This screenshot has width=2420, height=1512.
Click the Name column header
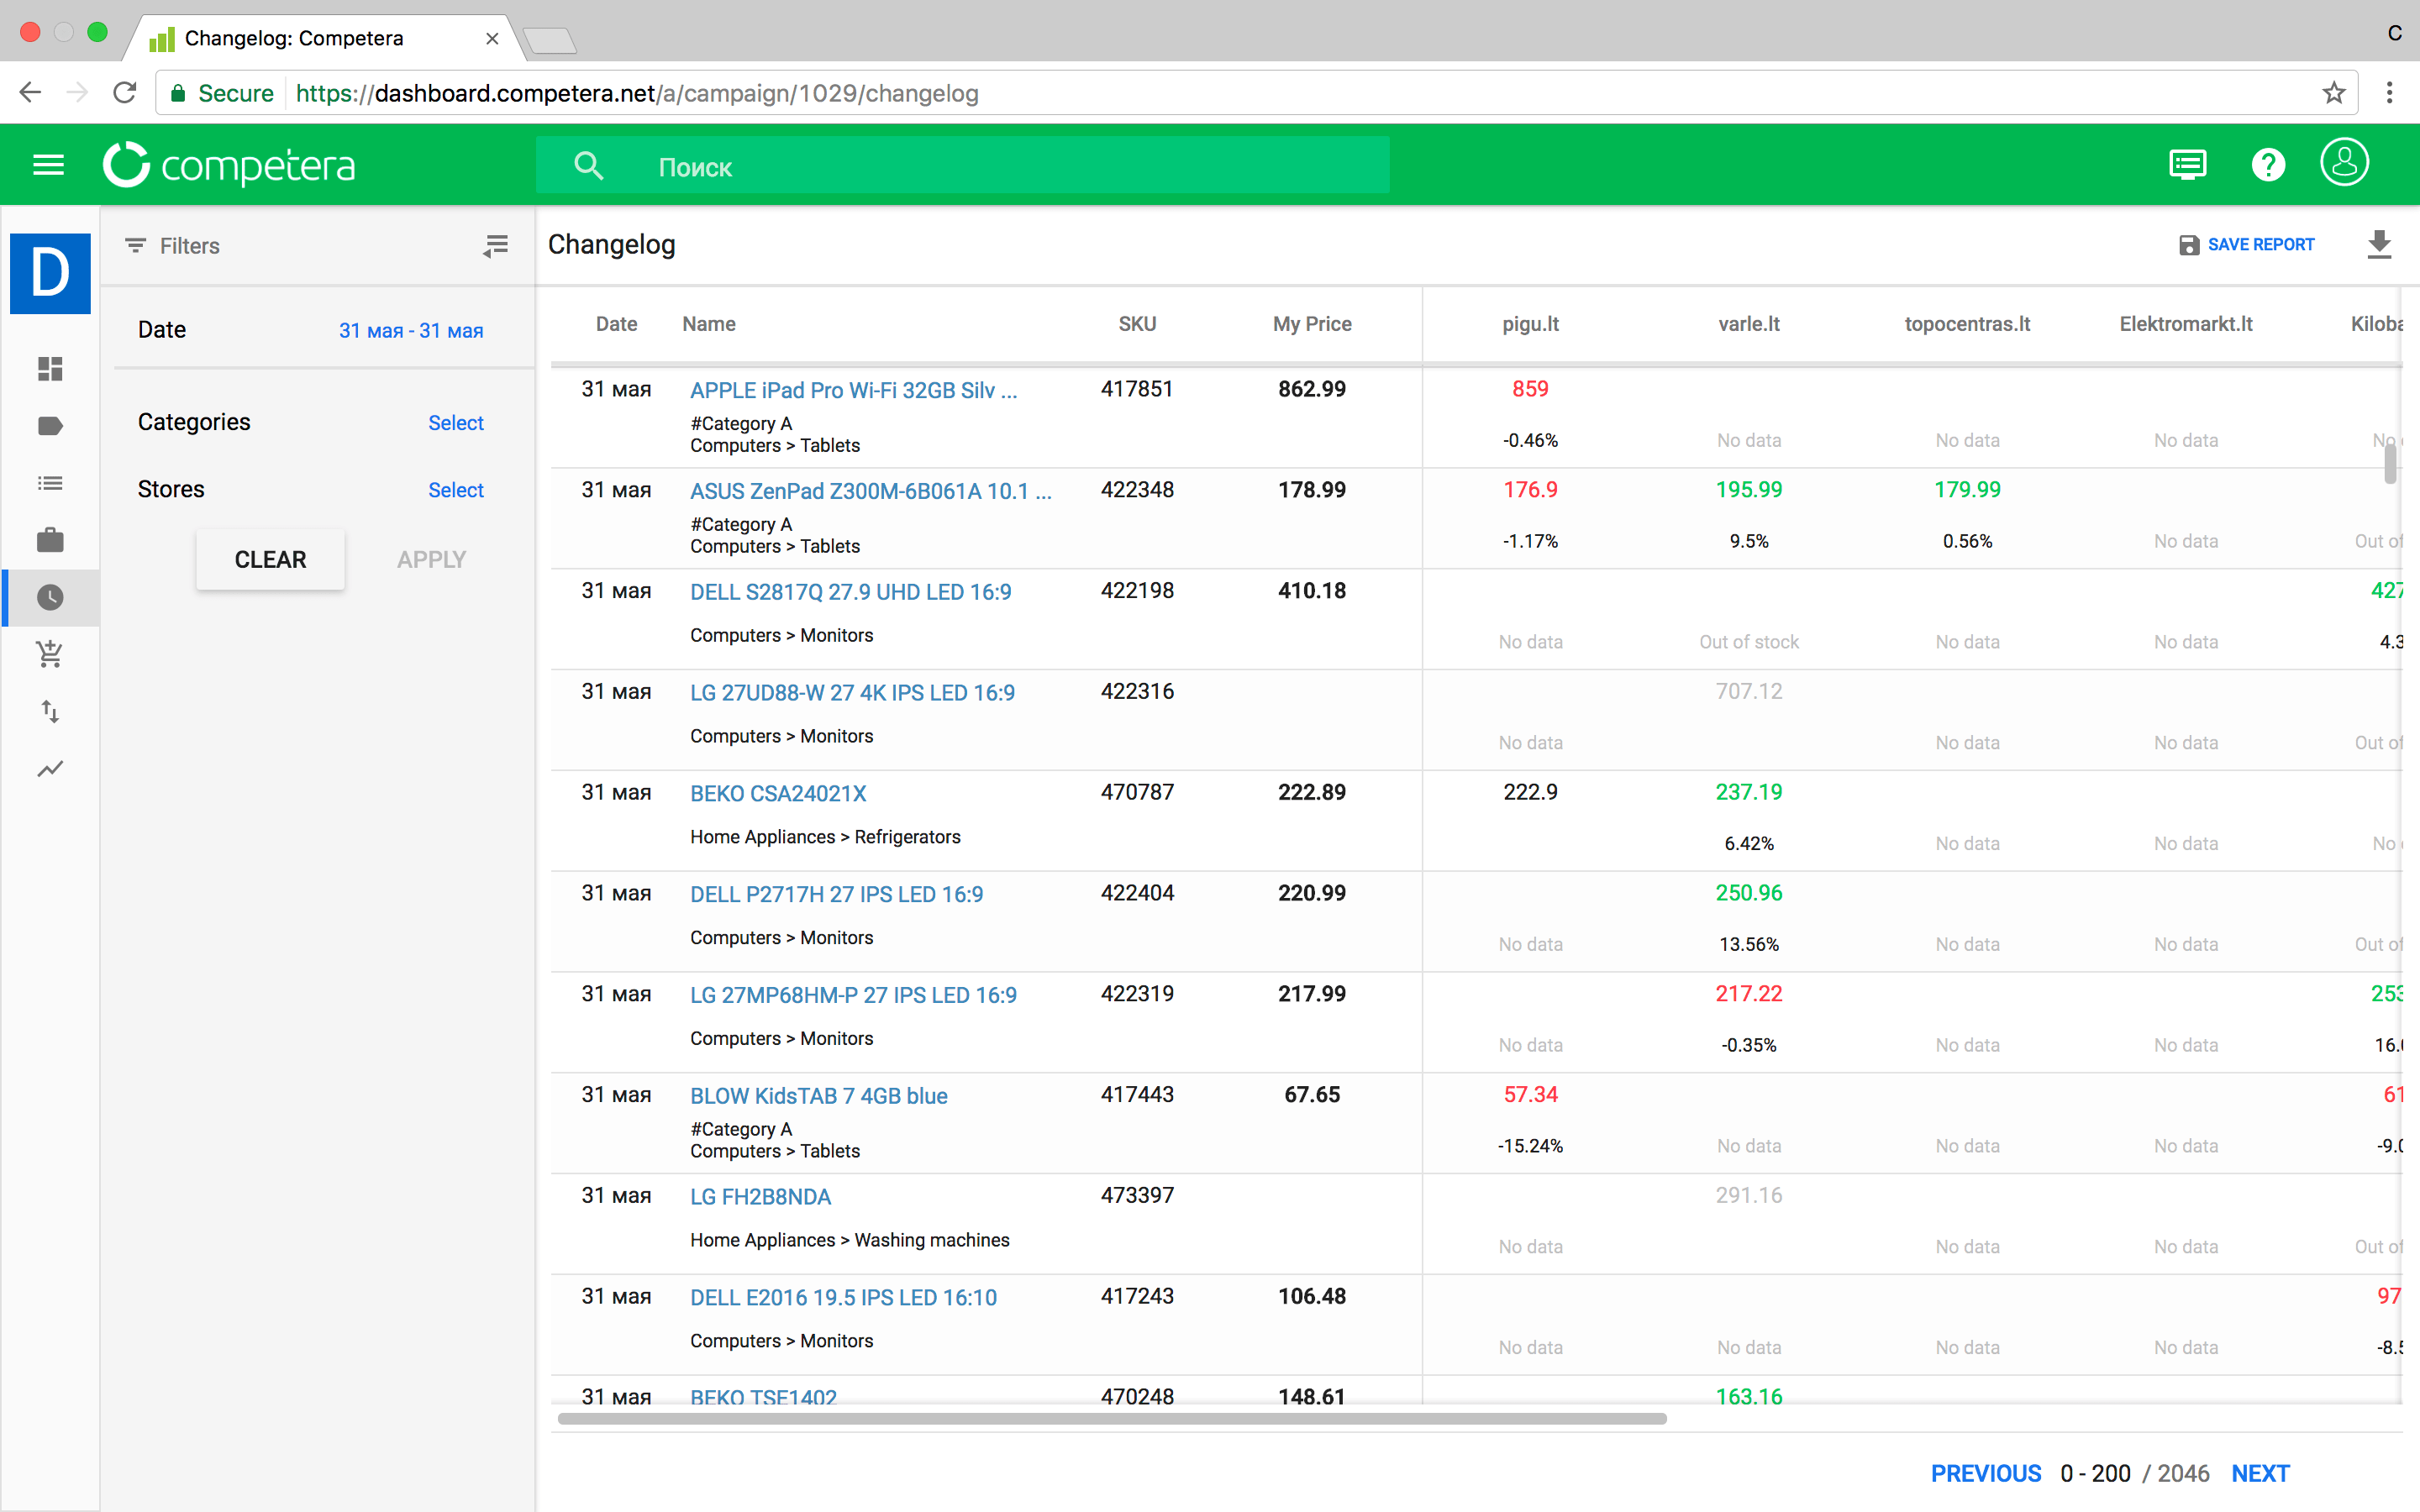tap(709, 324)
